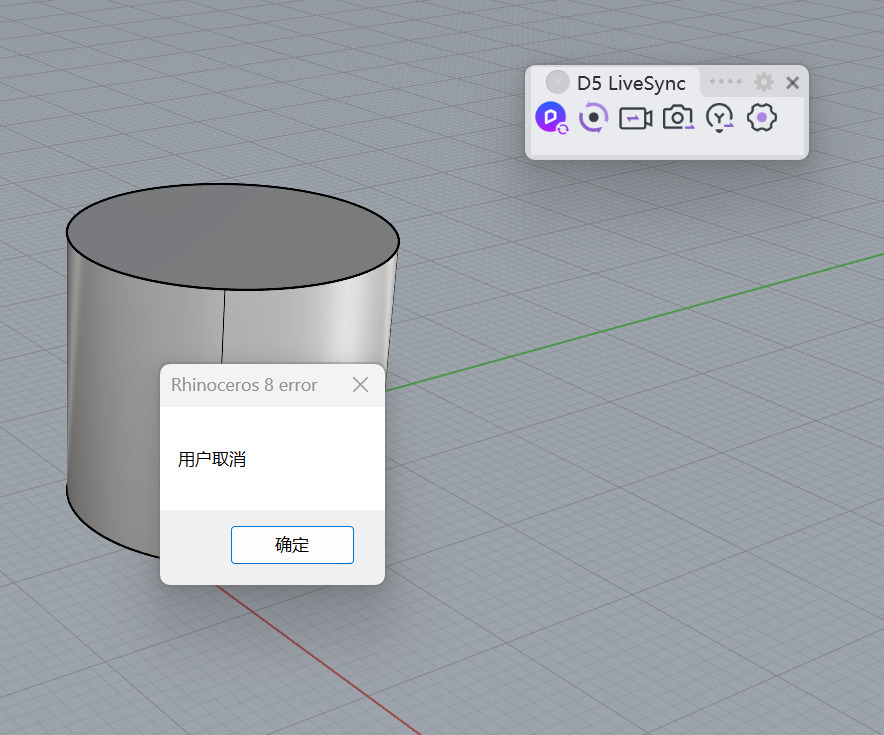Click the 用户取消 message text
The image size is (884, 735).
[x=212, y=460]
